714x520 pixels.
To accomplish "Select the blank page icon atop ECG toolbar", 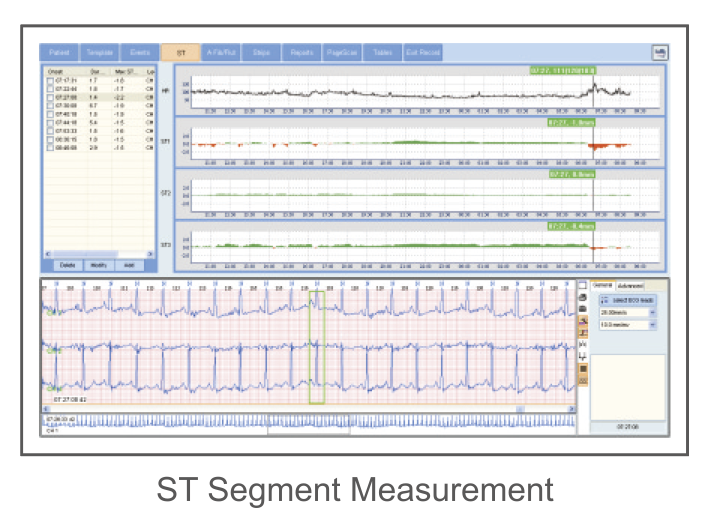I will [583, 285].
